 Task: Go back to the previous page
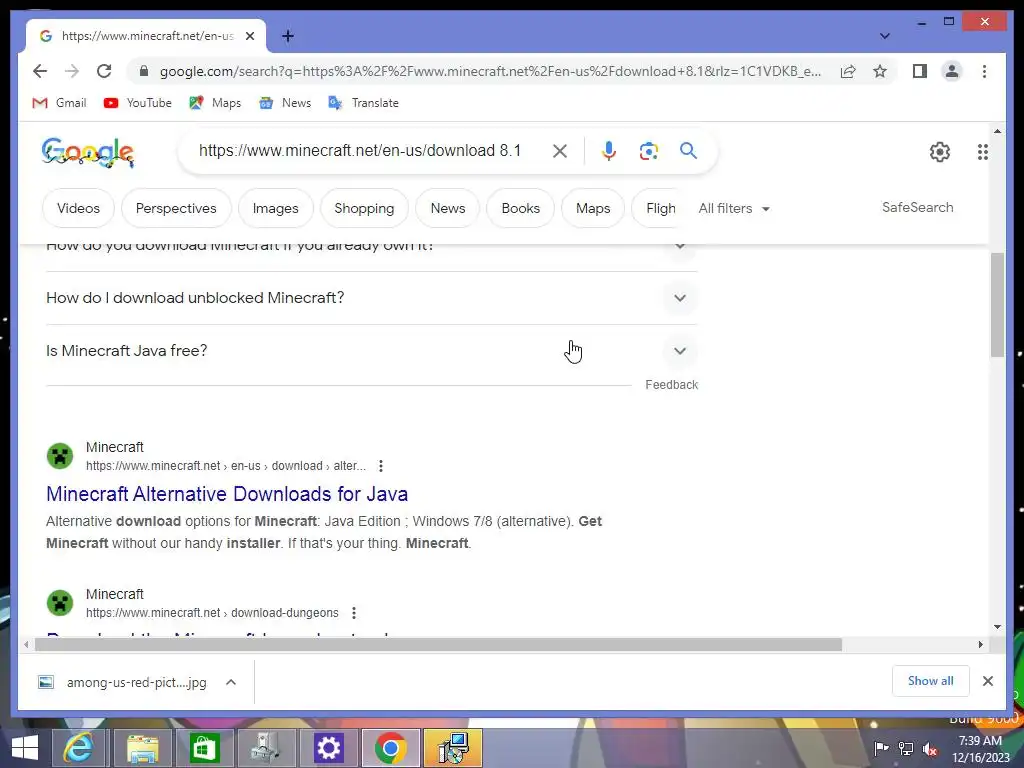(40, 71)
